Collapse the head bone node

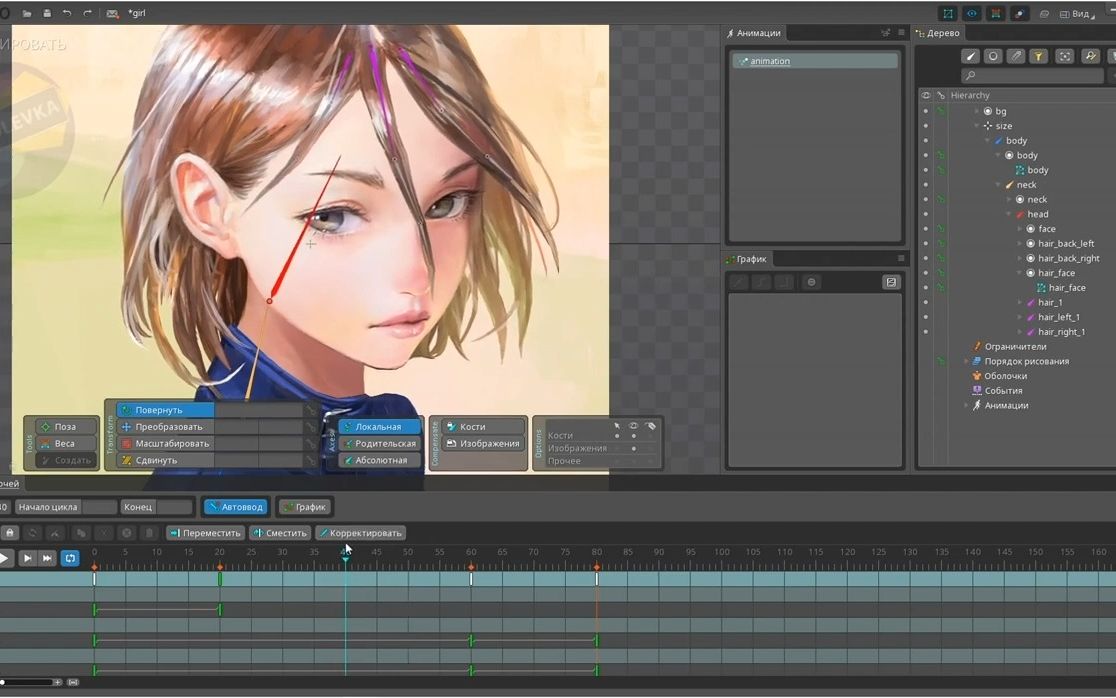[x=1009, y=214]
